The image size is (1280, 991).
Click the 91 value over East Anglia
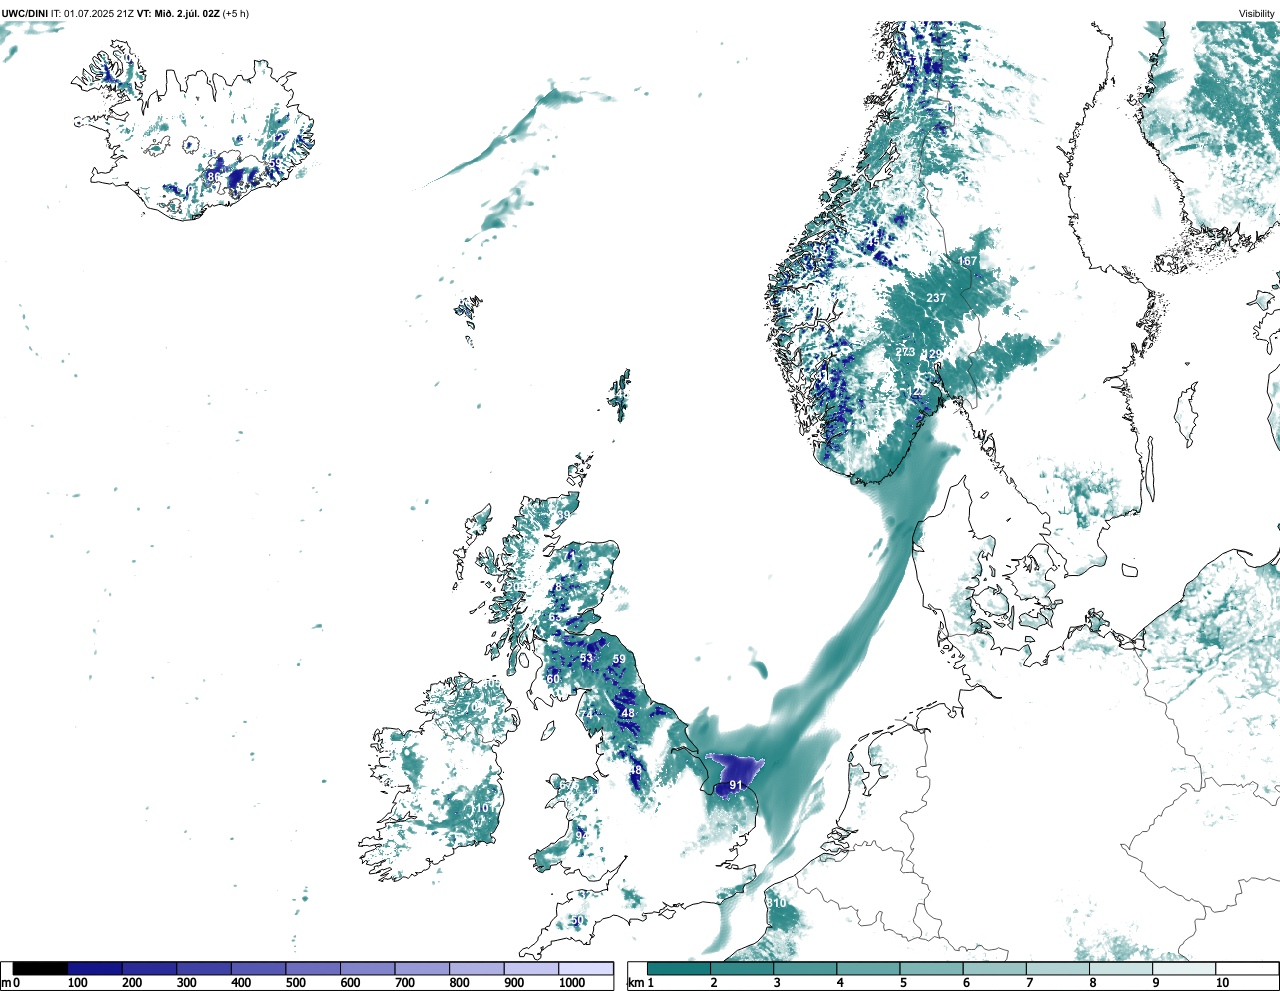(736, 785)
